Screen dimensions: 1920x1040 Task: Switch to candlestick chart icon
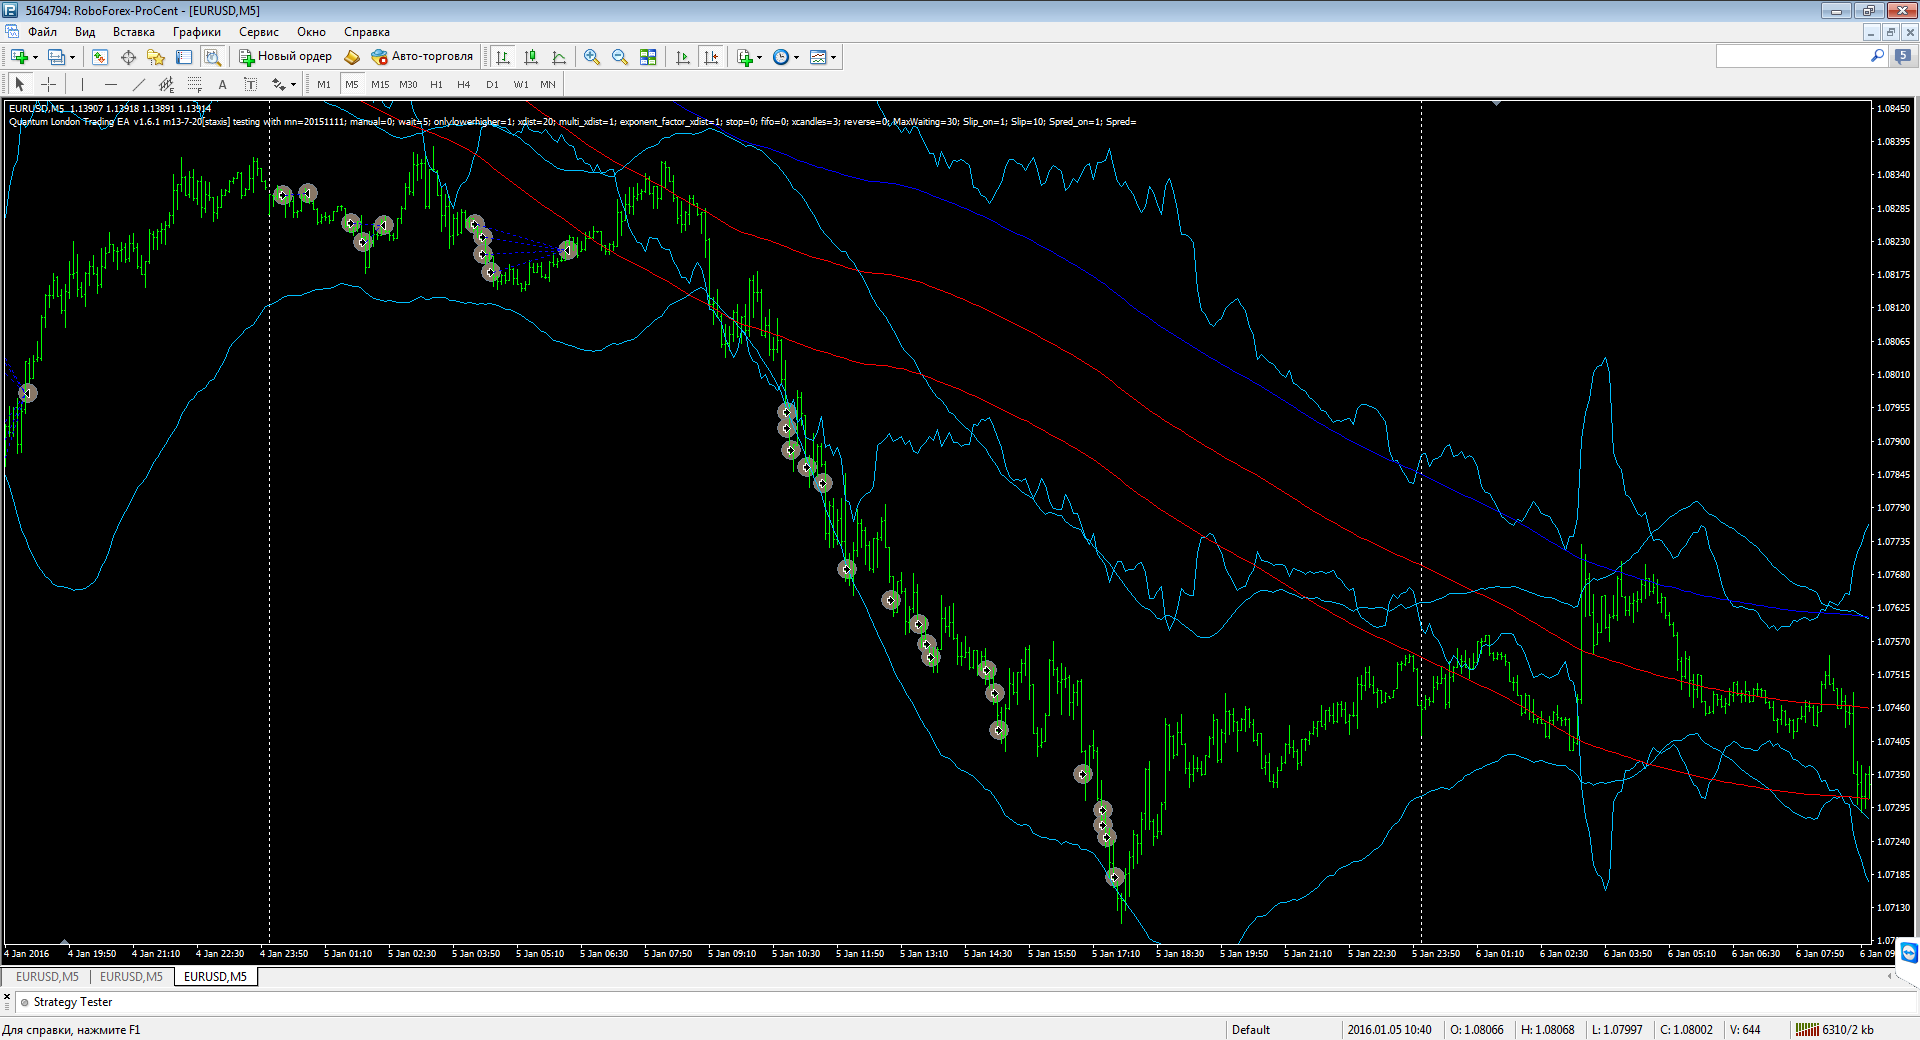(x=531, y=57)
